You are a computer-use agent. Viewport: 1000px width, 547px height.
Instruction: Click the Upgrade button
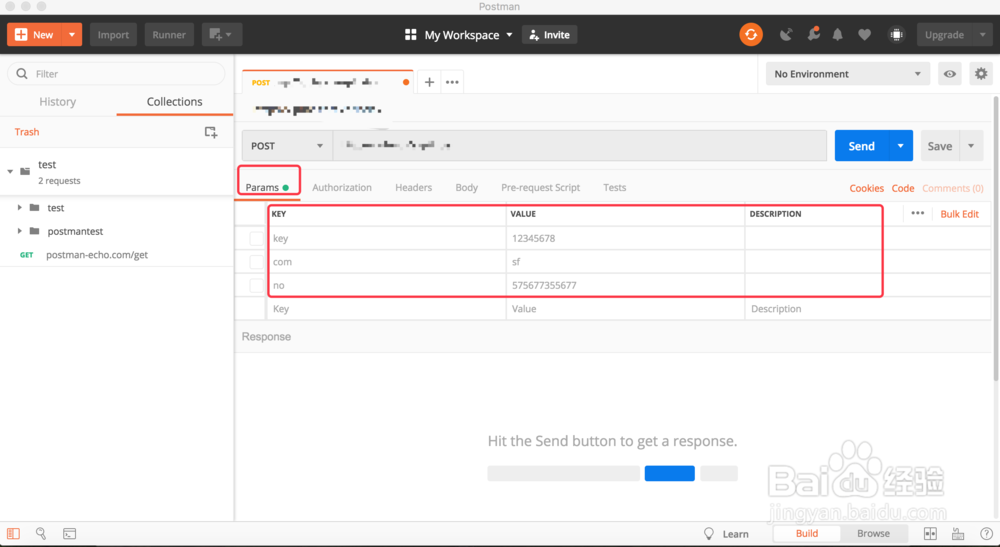(945, 34)
